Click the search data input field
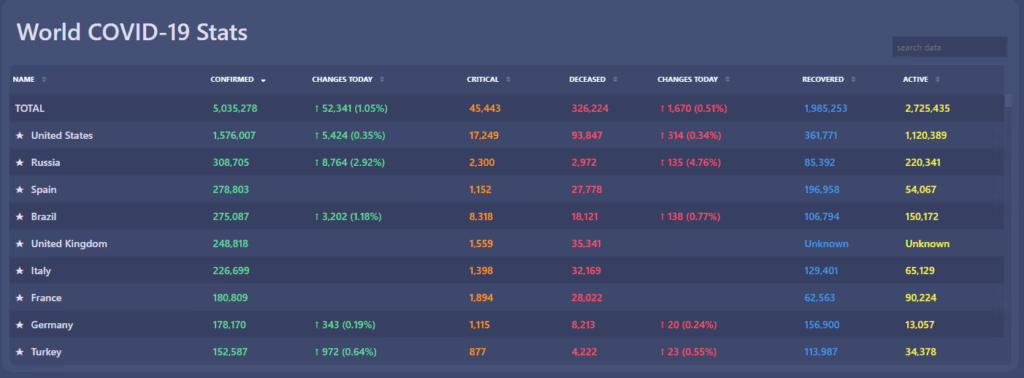 tap(950, 48)
